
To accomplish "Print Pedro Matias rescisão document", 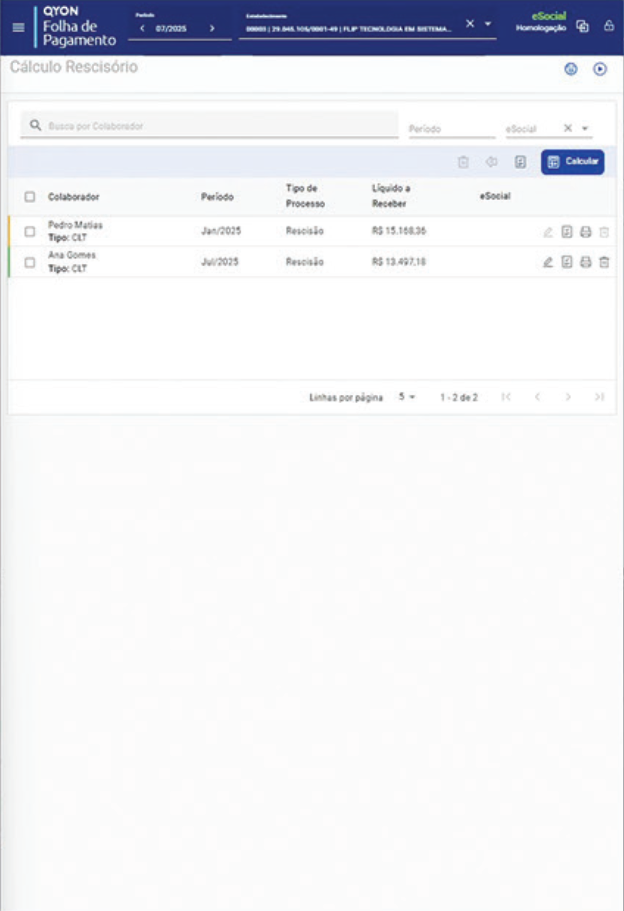I will [x=585, y=232].
